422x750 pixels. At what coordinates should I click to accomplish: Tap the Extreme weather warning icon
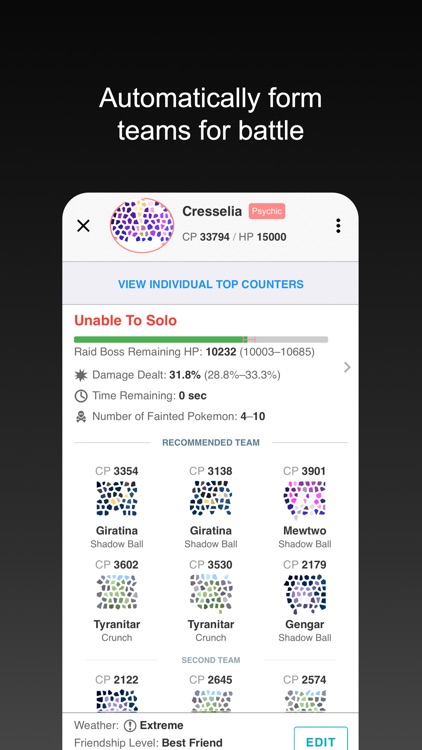[x=130, y=726]
